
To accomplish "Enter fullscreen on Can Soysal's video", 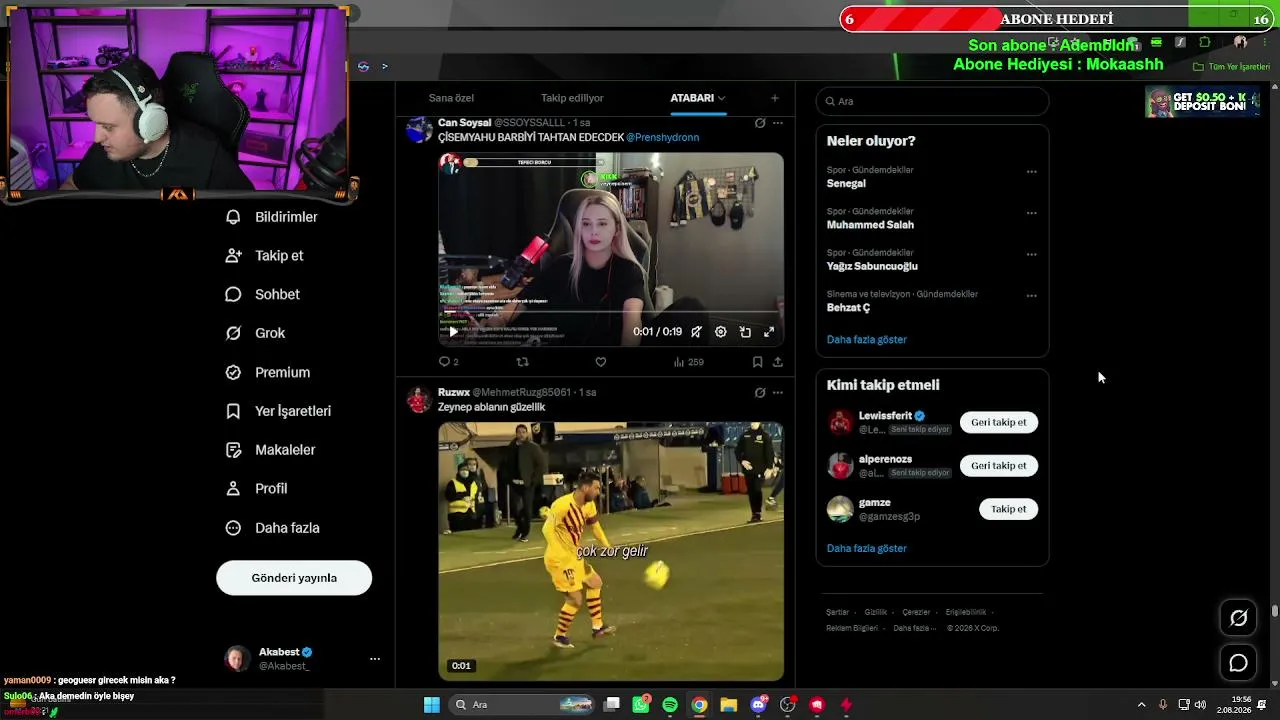I will click(769, 332).
